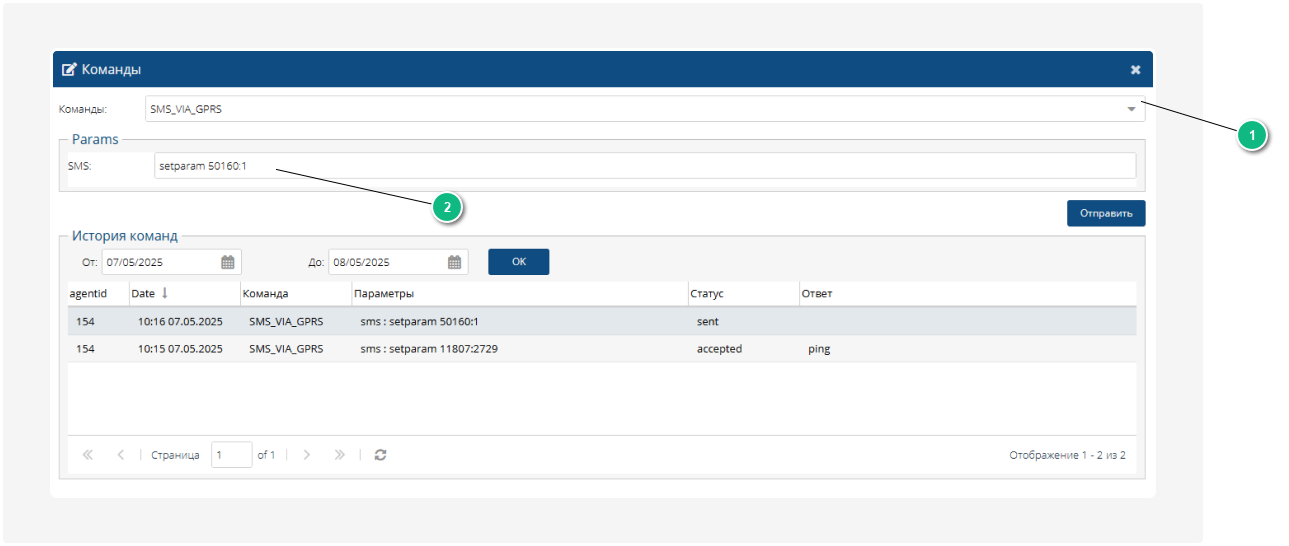Viewport: 1289px width, 546px height.
Task: Click the 'Отображение 1 - 2 из 2' text
Action: (x=1067, y=455)
